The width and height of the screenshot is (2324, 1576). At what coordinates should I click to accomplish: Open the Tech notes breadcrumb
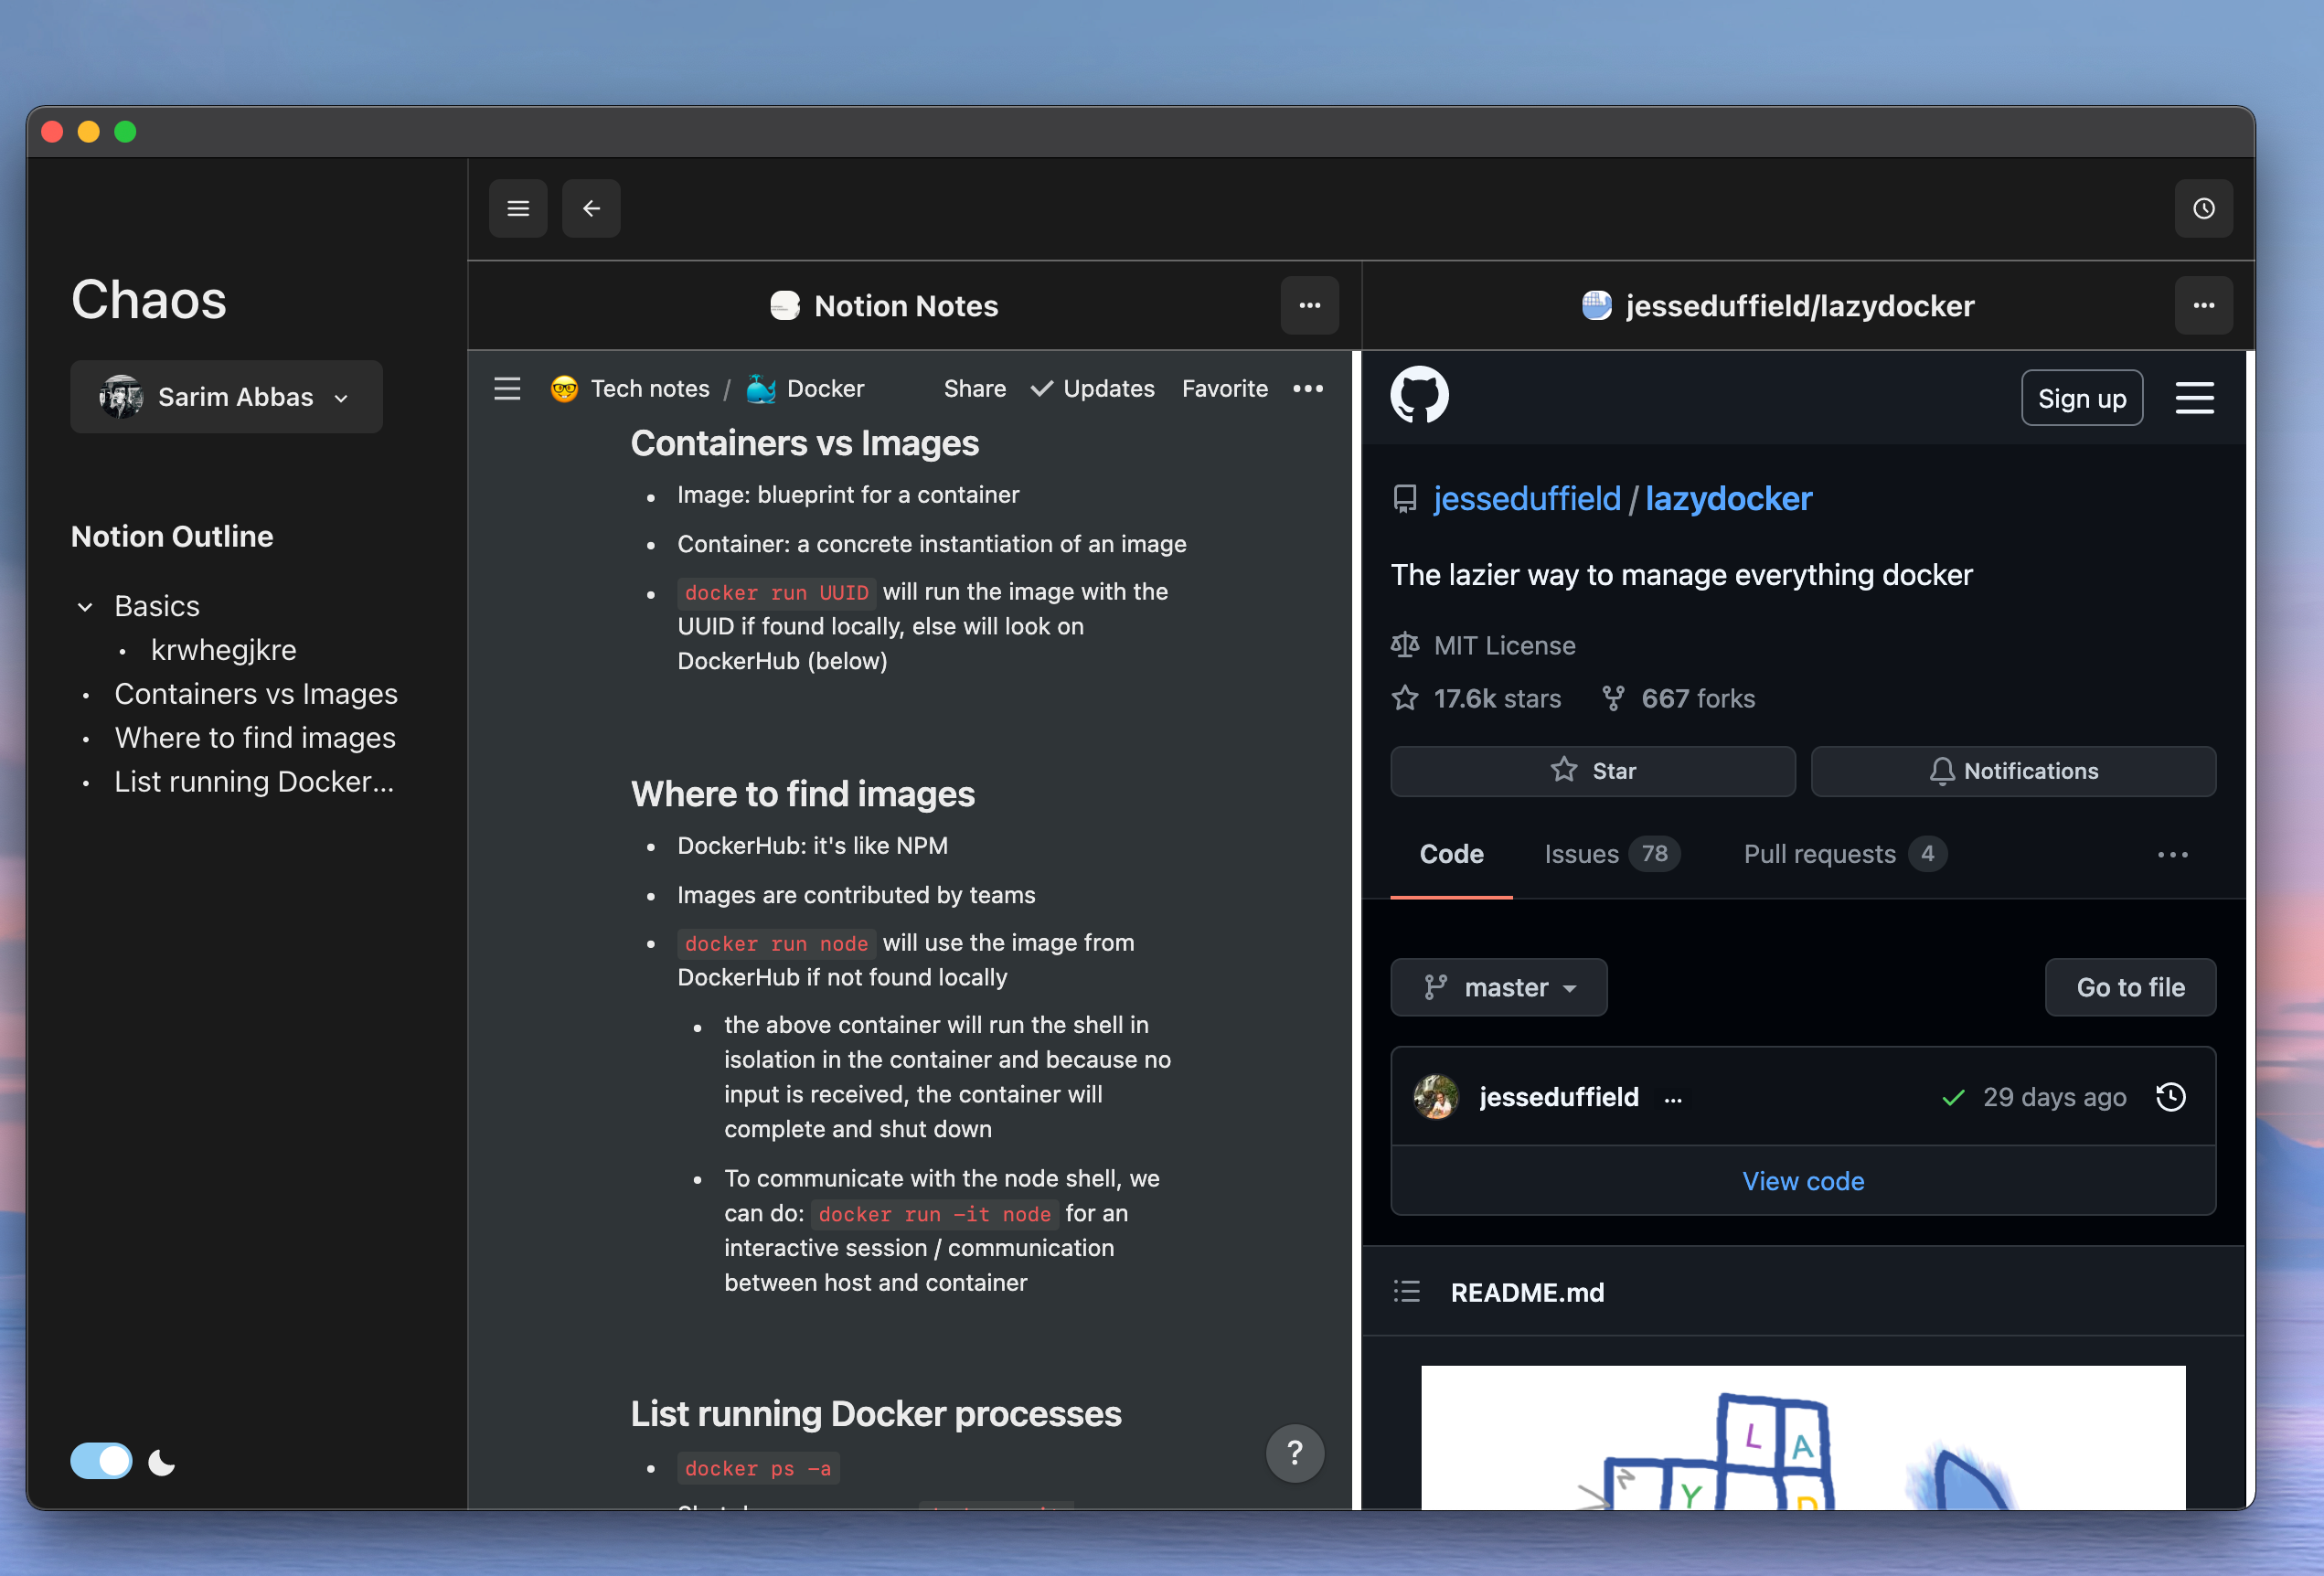coord(650,388)
